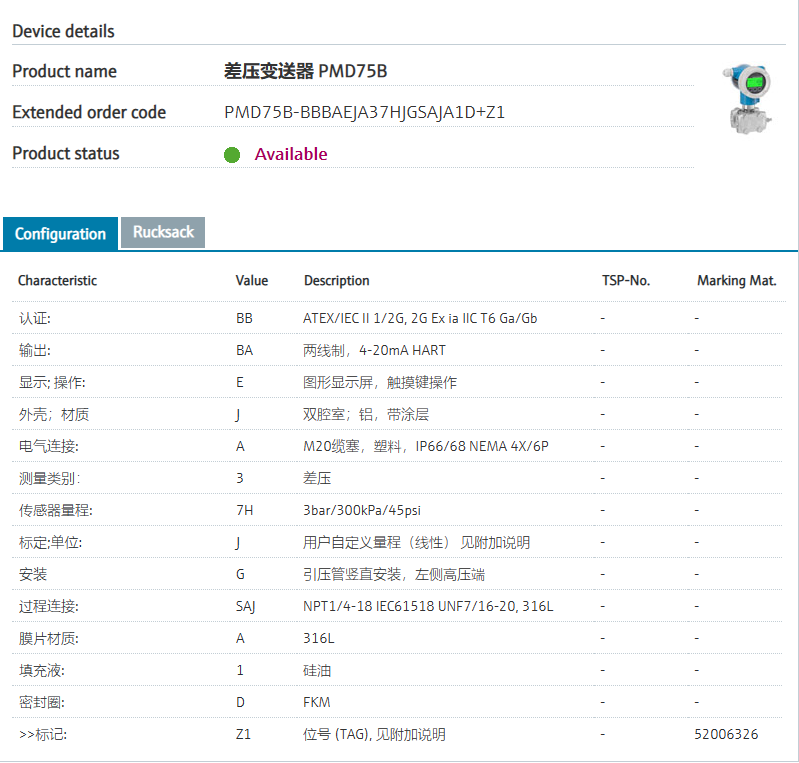
Task: Click the Marking Mat. column header
Action: pos(736,281)
